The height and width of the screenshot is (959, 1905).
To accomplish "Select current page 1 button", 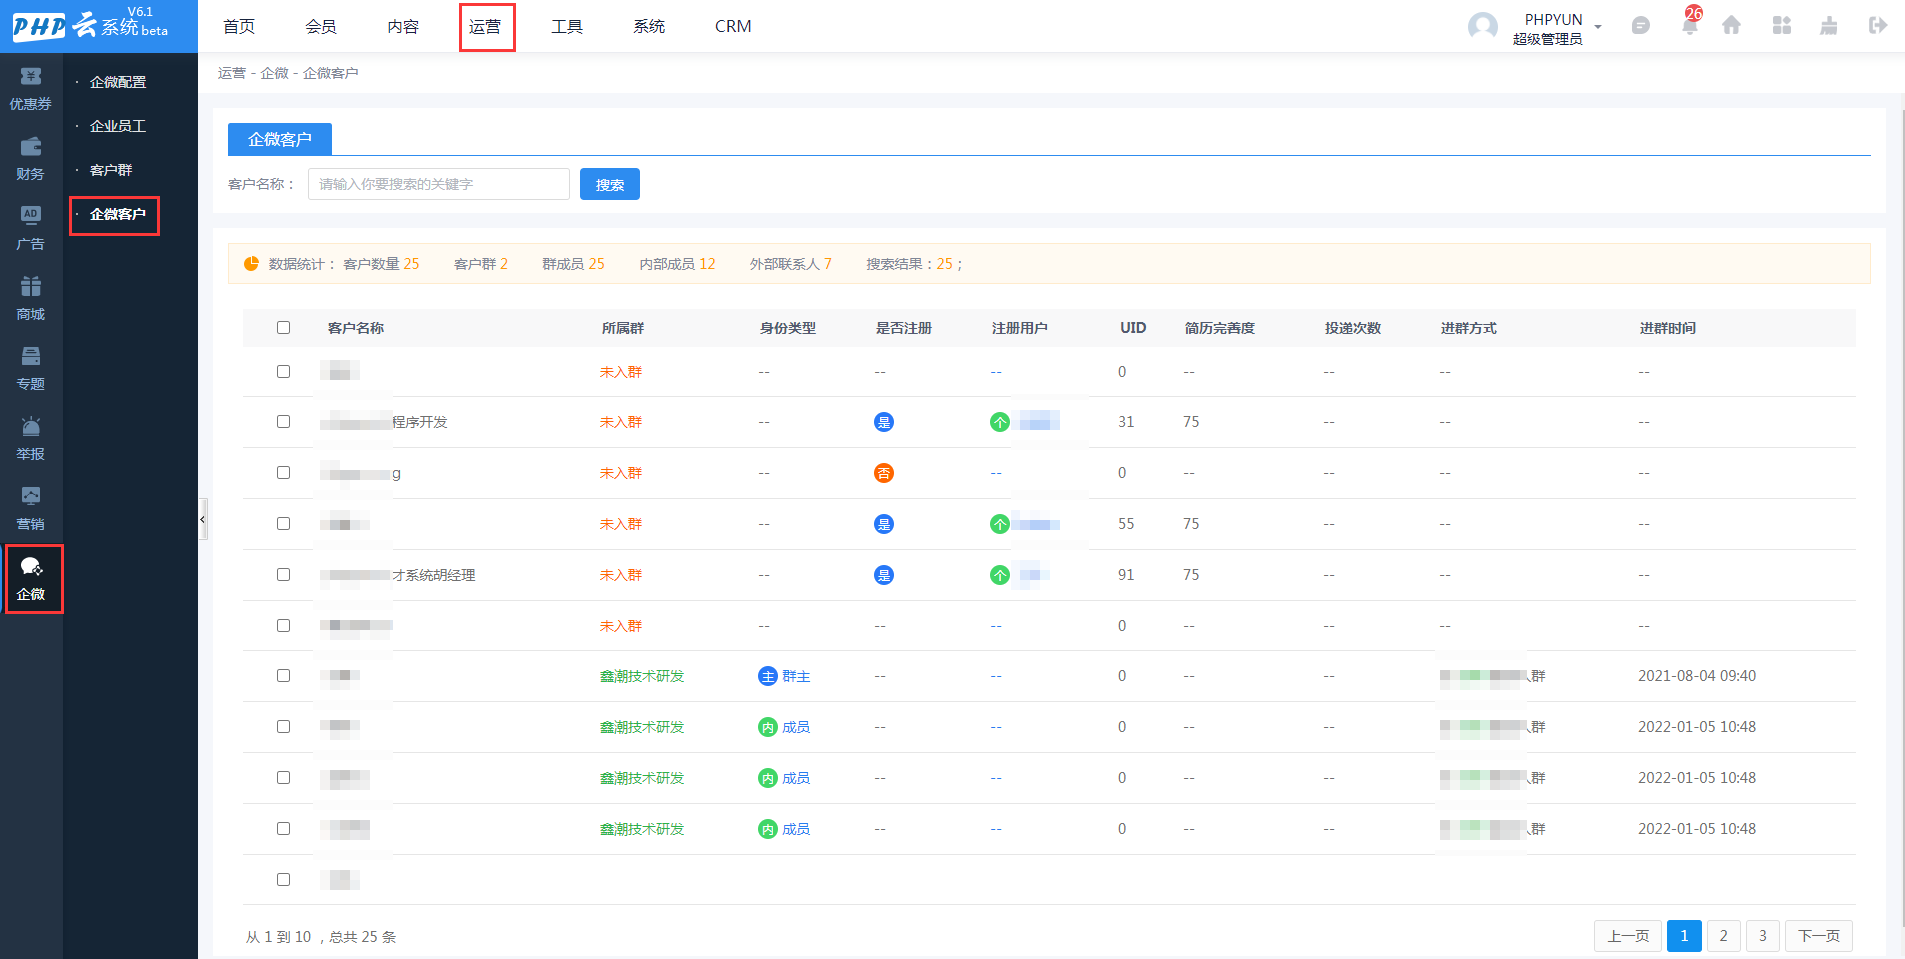I will pyautogui.click(x=1684, y=936).
